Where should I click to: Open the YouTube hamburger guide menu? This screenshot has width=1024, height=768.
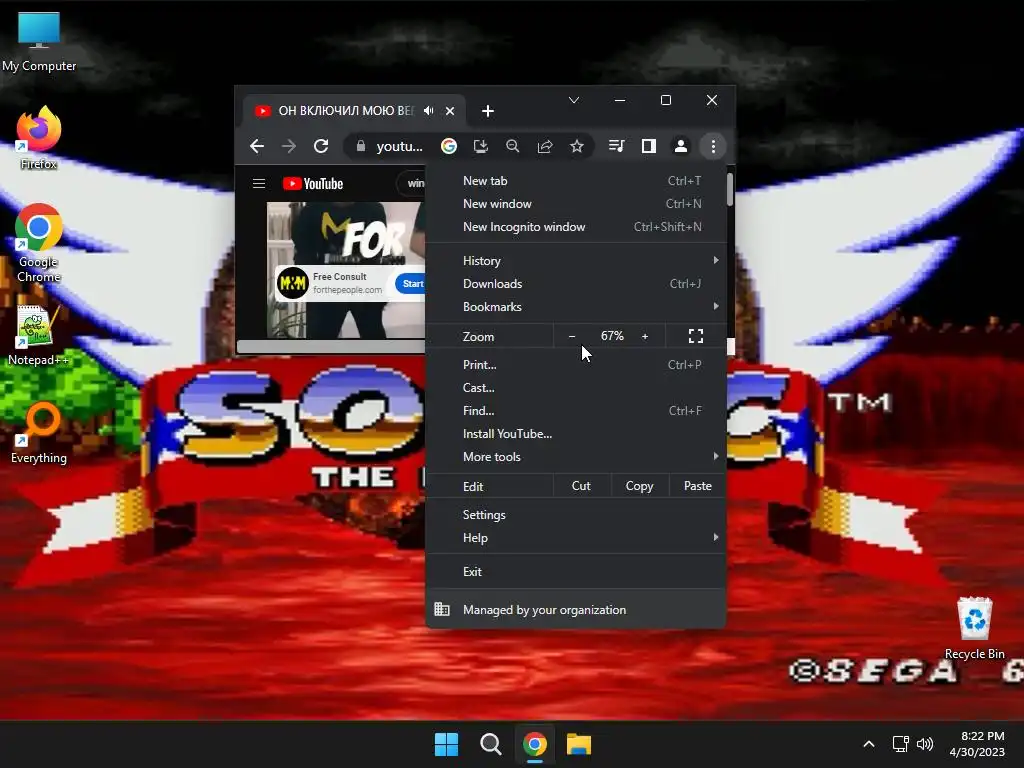coord(259,184)
